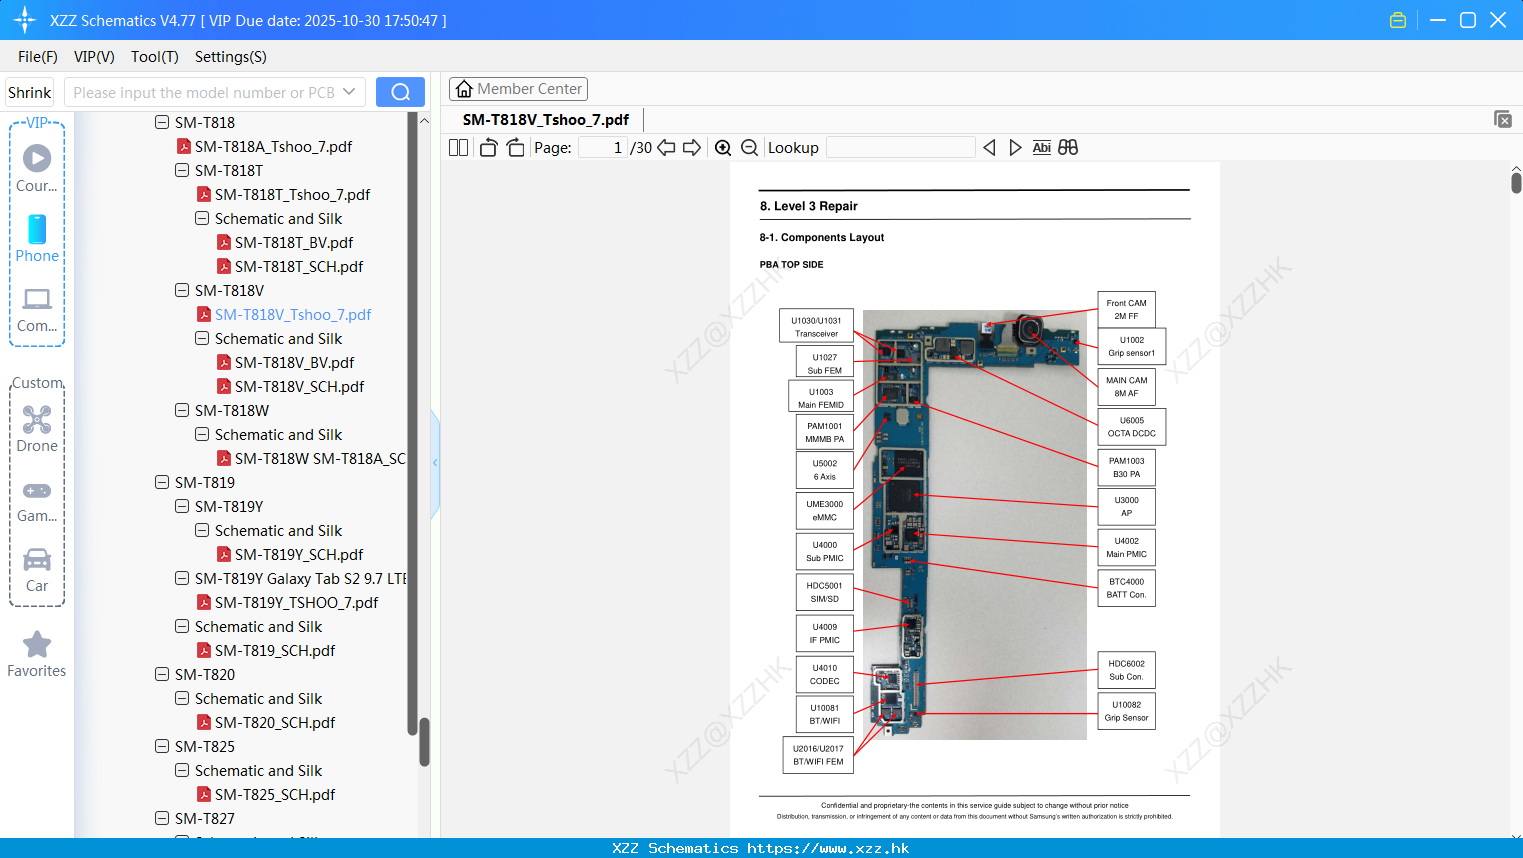Screen dimensions: 1523x858
Task: Select the SM-T818V_Tshoo_7.pdf tab
Action: click(x=546, y=120)
